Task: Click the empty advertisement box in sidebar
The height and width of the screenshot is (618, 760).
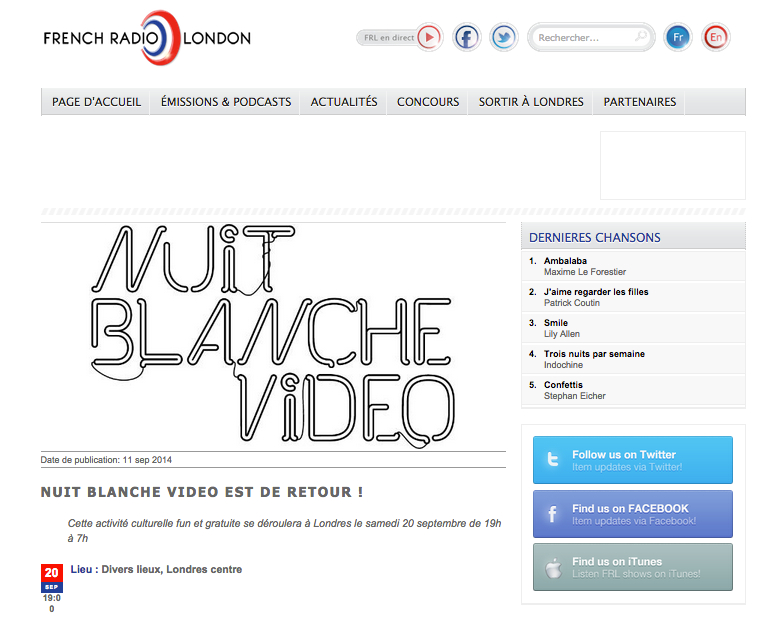Action: (673, 165)
